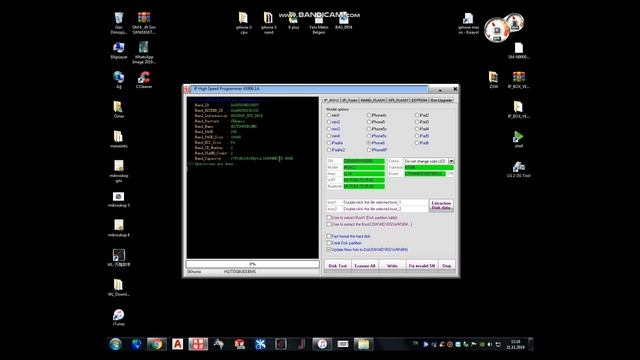Click the WIFI address field
The width and height of the screenshot is (640, 360).
(x=364, y=180)
